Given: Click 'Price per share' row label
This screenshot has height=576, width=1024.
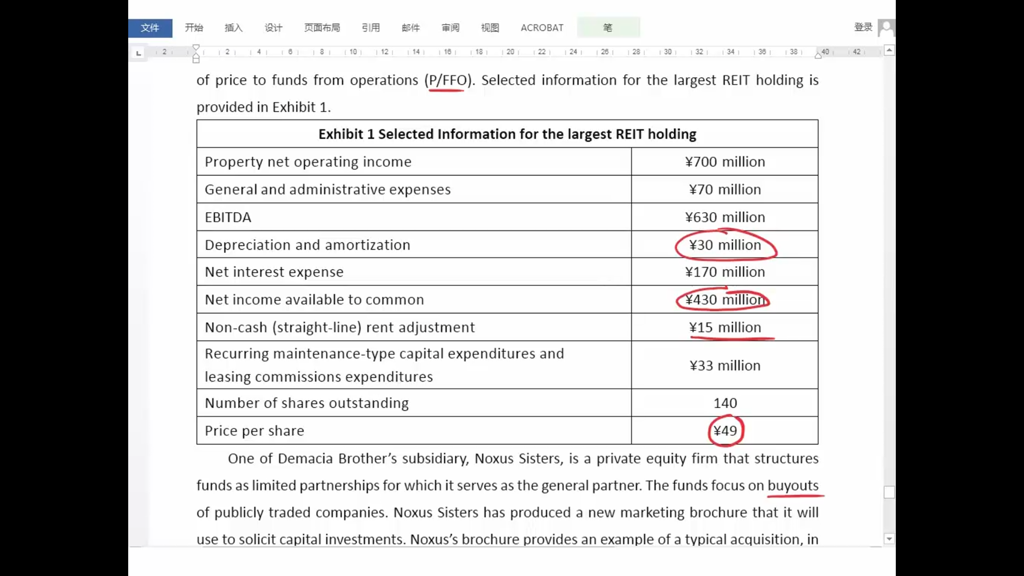Looking at the screenshot, I should [x=254, y=431].
